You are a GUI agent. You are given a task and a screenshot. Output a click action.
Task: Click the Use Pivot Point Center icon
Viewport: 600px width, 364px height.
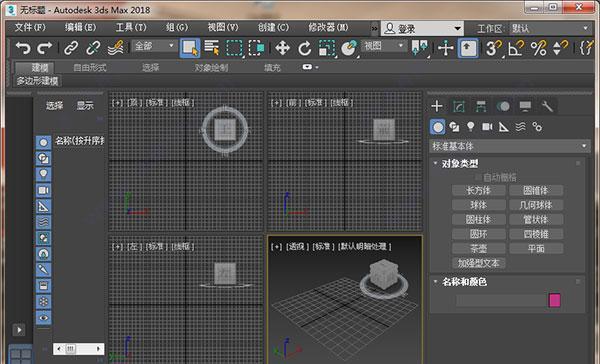419,48
